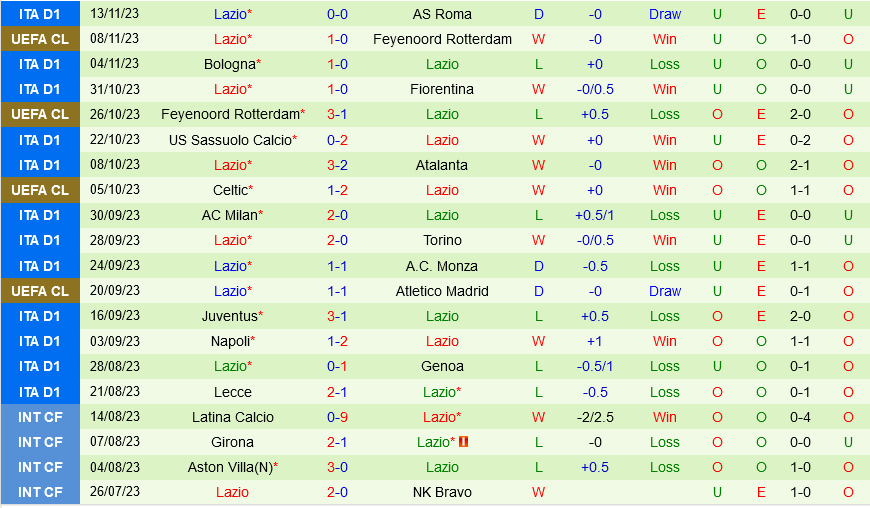Screen dimensions: 870x508
Task: Click the Atletico Madrid team name
Action: (442, 291)
